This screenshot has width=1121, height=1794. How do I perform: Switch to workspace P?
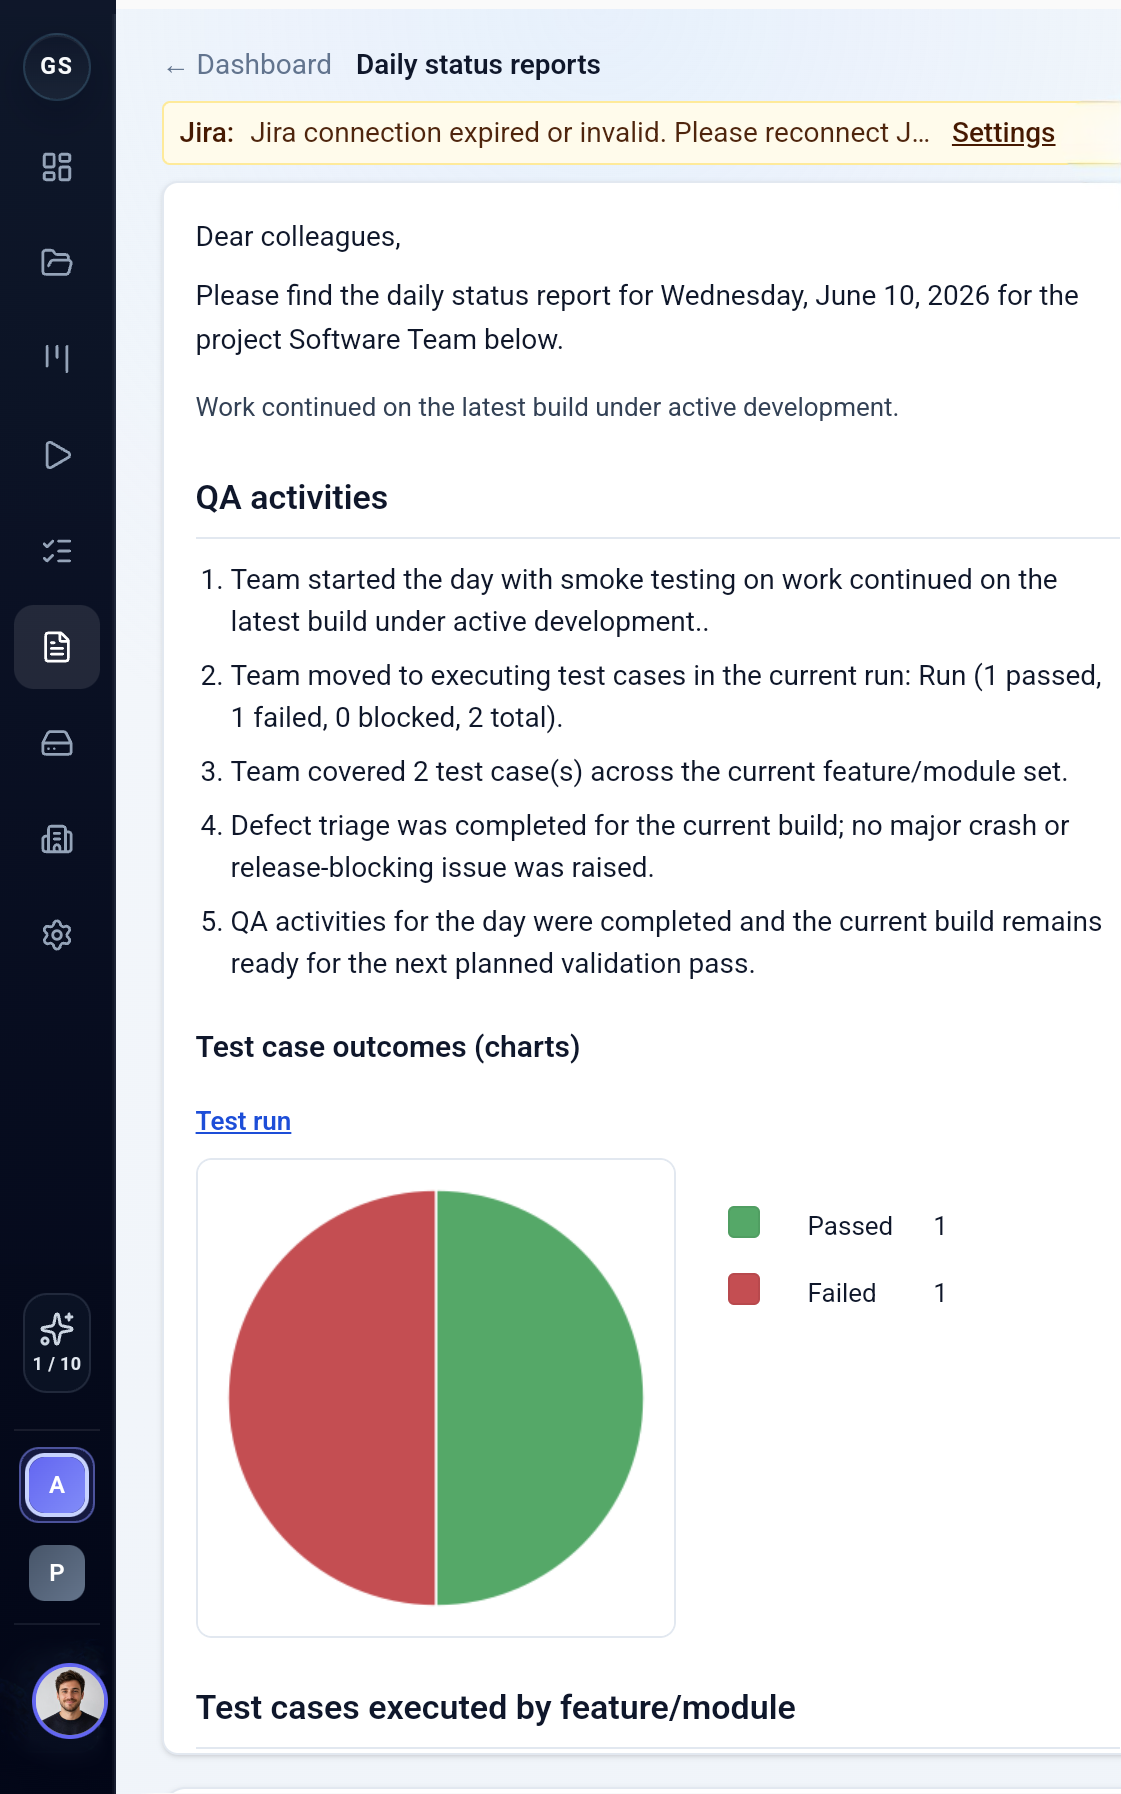[x=57, y=1573]
